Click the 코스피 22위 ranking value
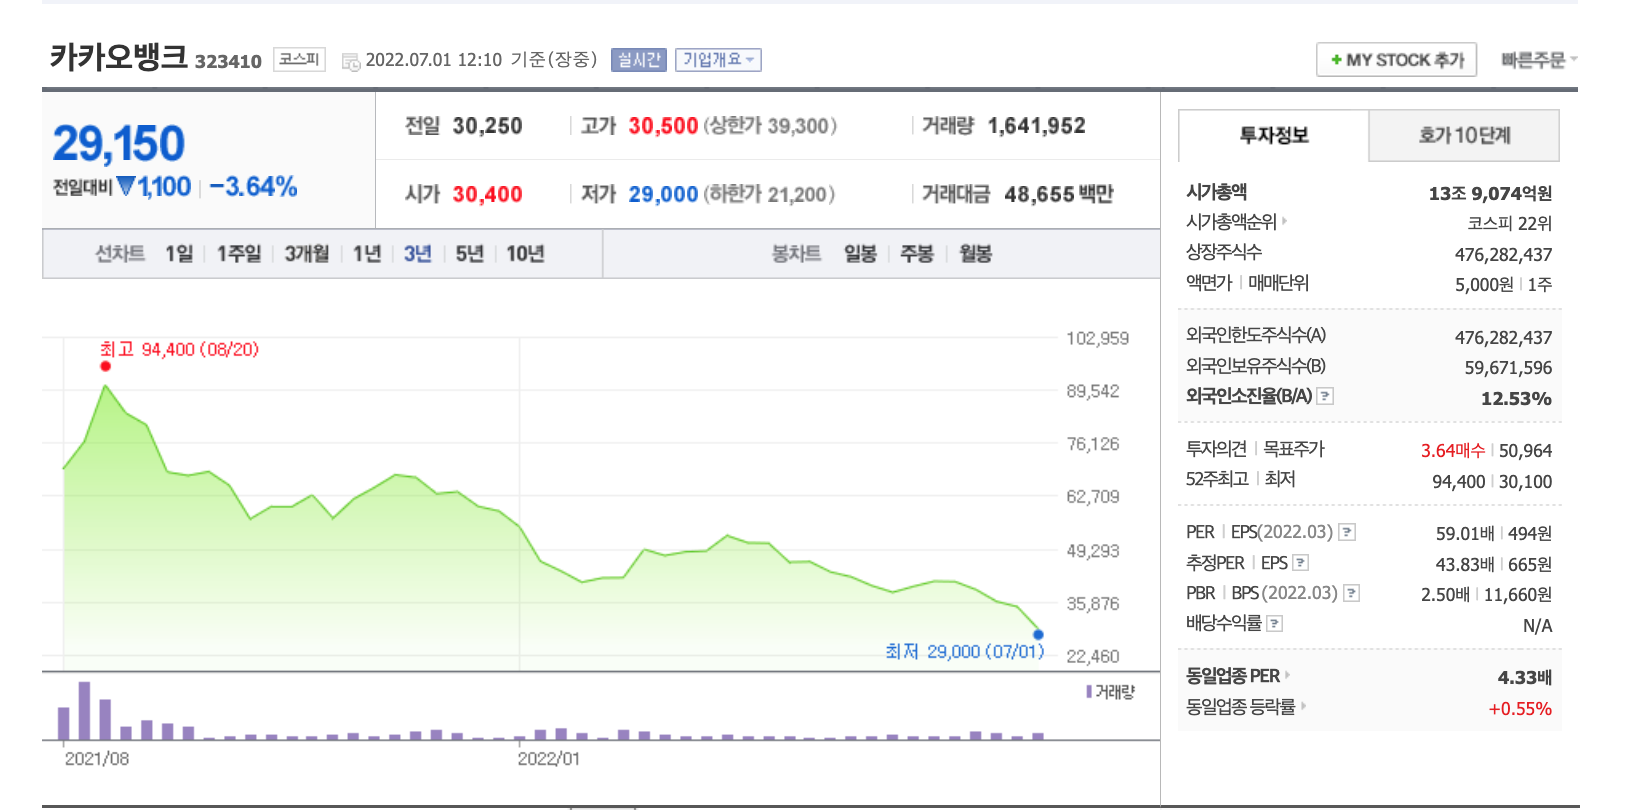 click(1510, 223)
